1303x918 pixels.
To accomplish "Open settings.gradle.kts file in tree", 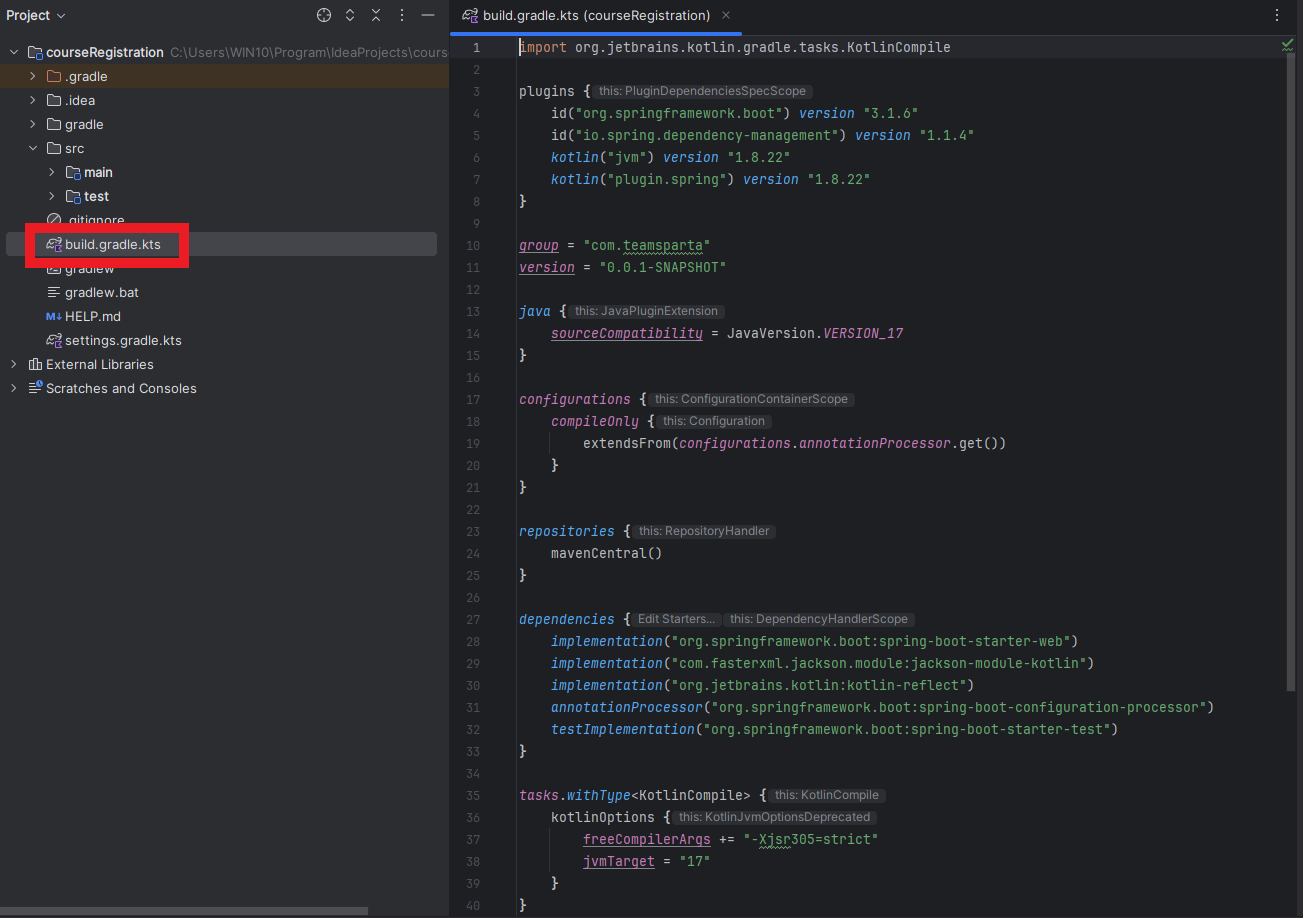I will [x=123, y=340].
